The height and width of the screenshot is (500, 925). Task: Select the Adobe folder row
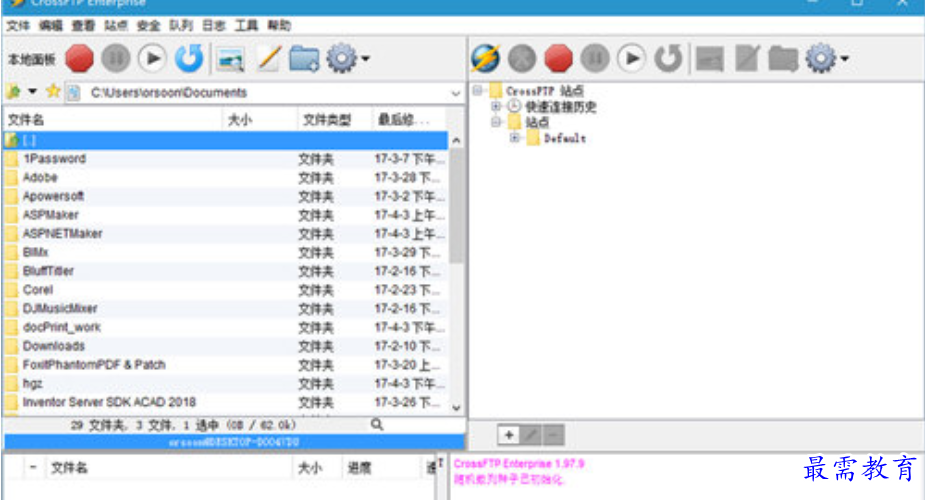[226, 177]
